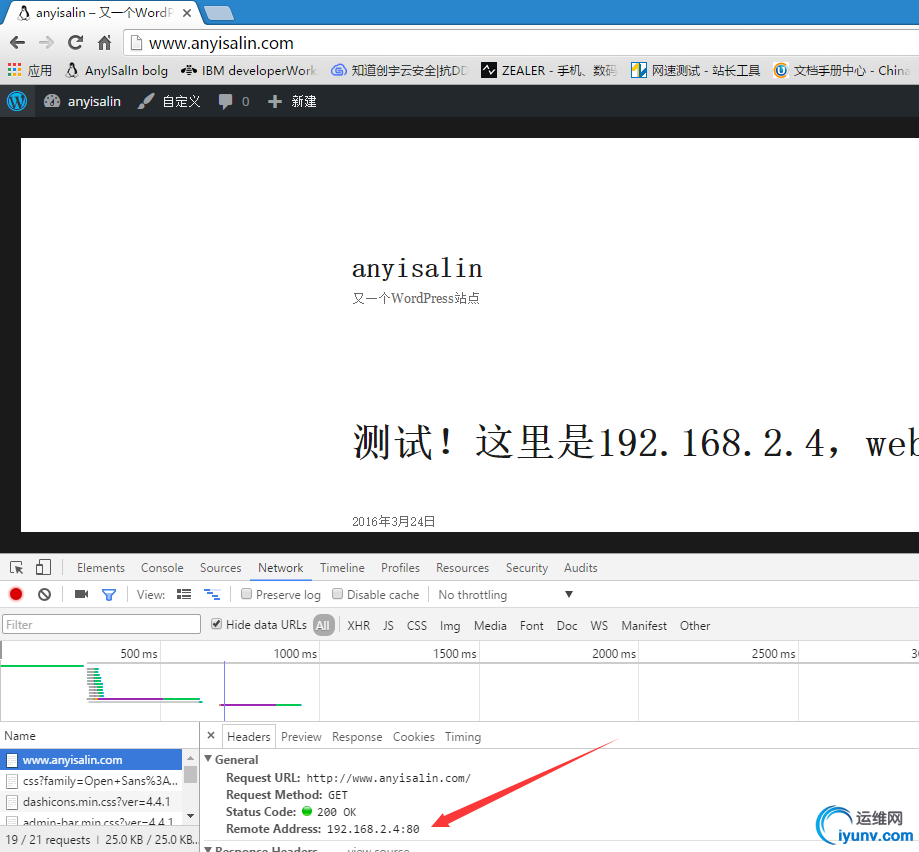919x852 pixels.
Task: Click the red record network log button
Action: click(x=16, y=594)
